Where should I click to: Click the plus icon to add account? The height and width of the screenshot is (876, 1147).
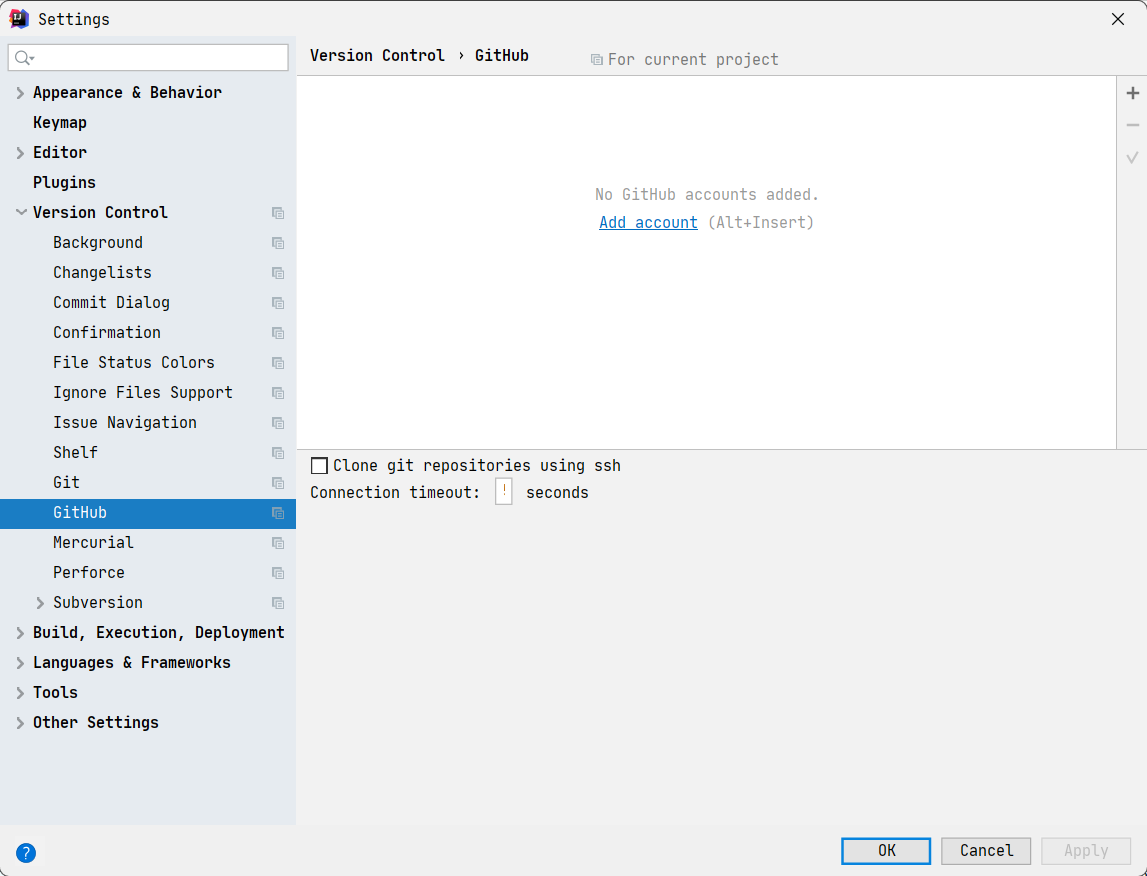pos(1132,93)
